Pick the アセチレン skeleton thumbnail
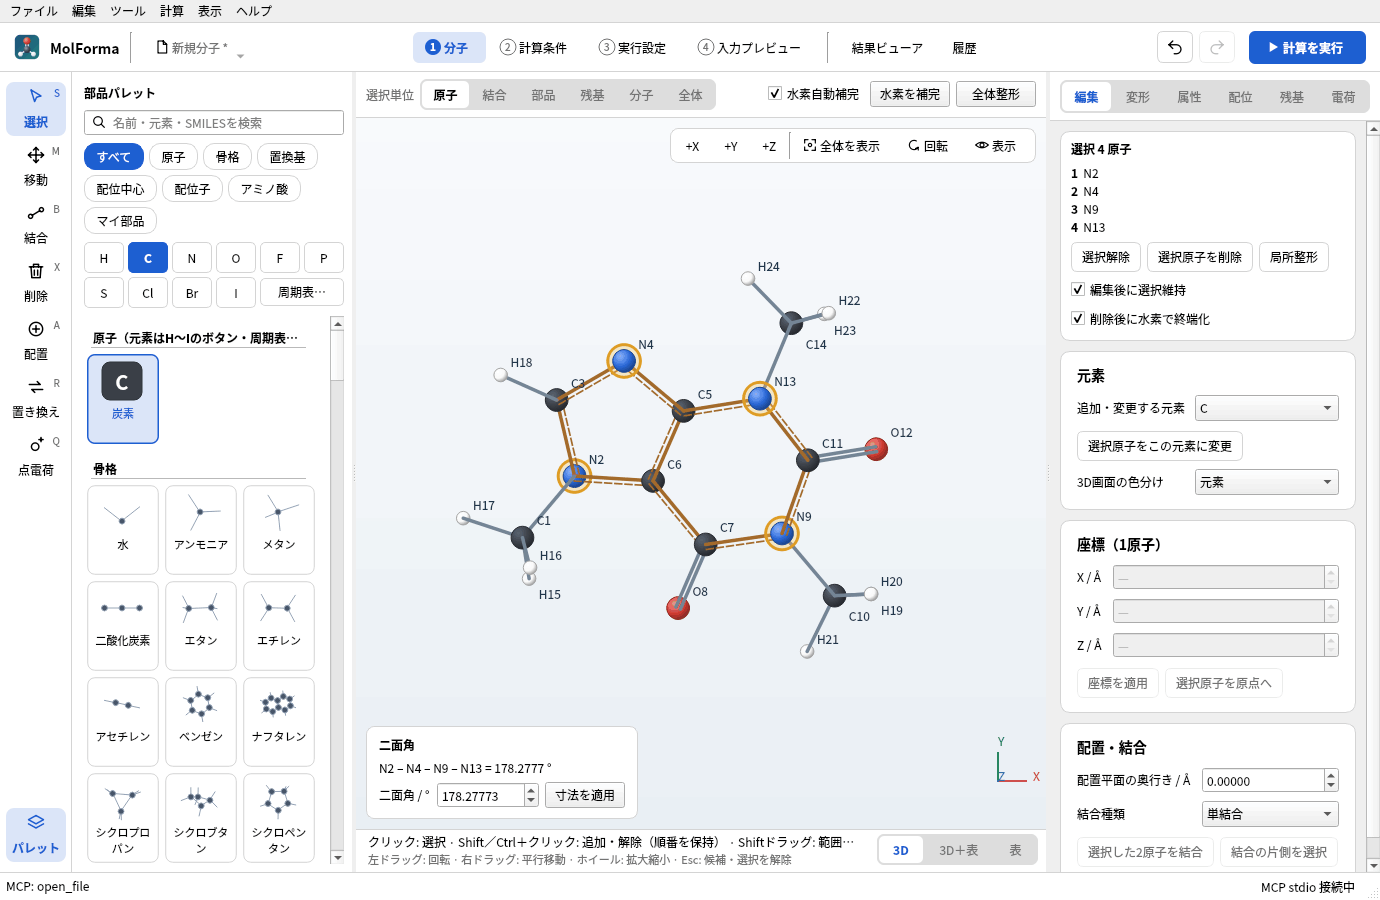The image size is (1380, 900). coord(123,722)
